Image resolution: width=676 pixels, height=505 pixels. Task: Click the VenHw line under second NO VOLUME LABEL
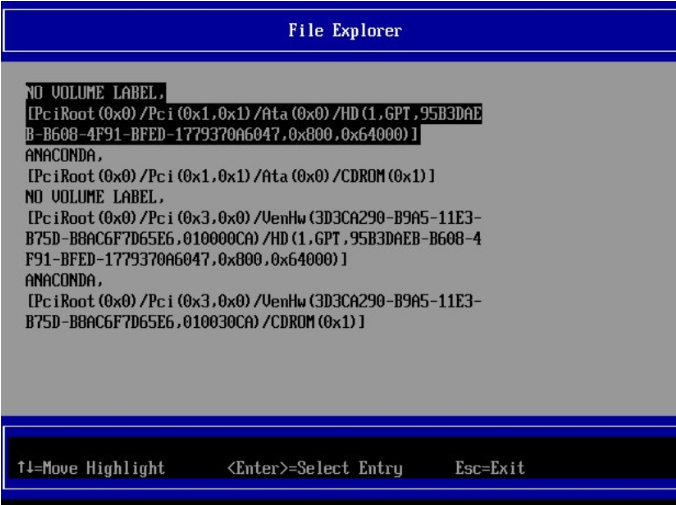pyautogui.click(x=254, y=218)
